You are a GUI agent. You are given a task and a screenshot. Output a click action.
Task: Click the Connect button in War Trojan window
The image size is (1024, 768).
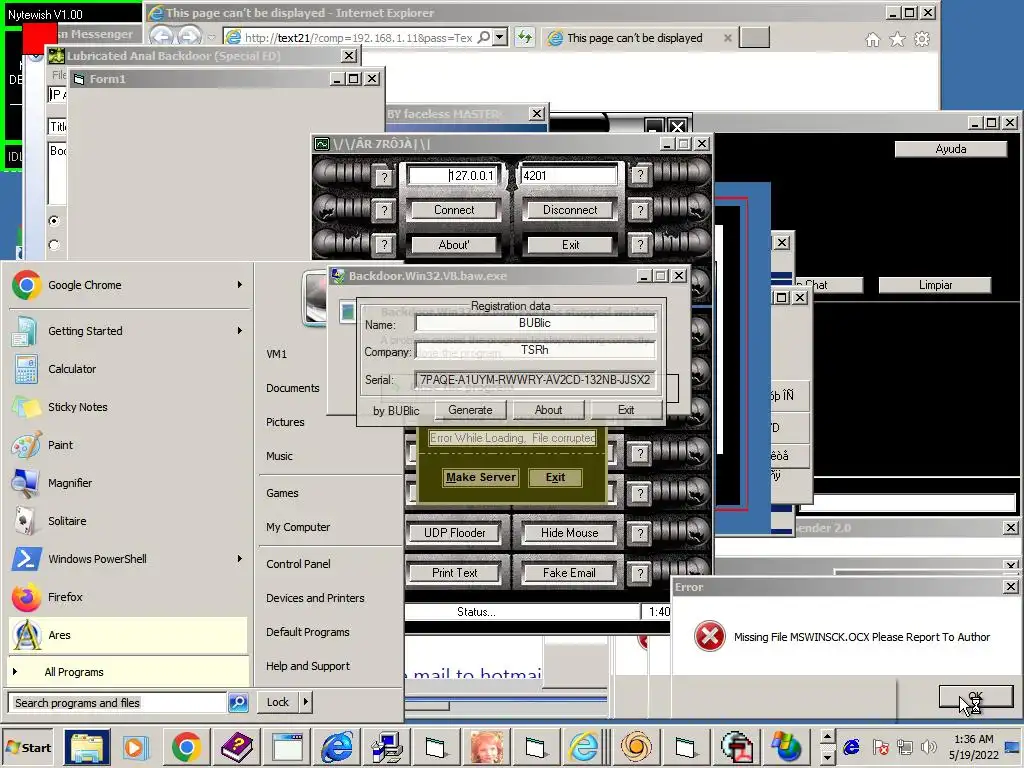455,210
